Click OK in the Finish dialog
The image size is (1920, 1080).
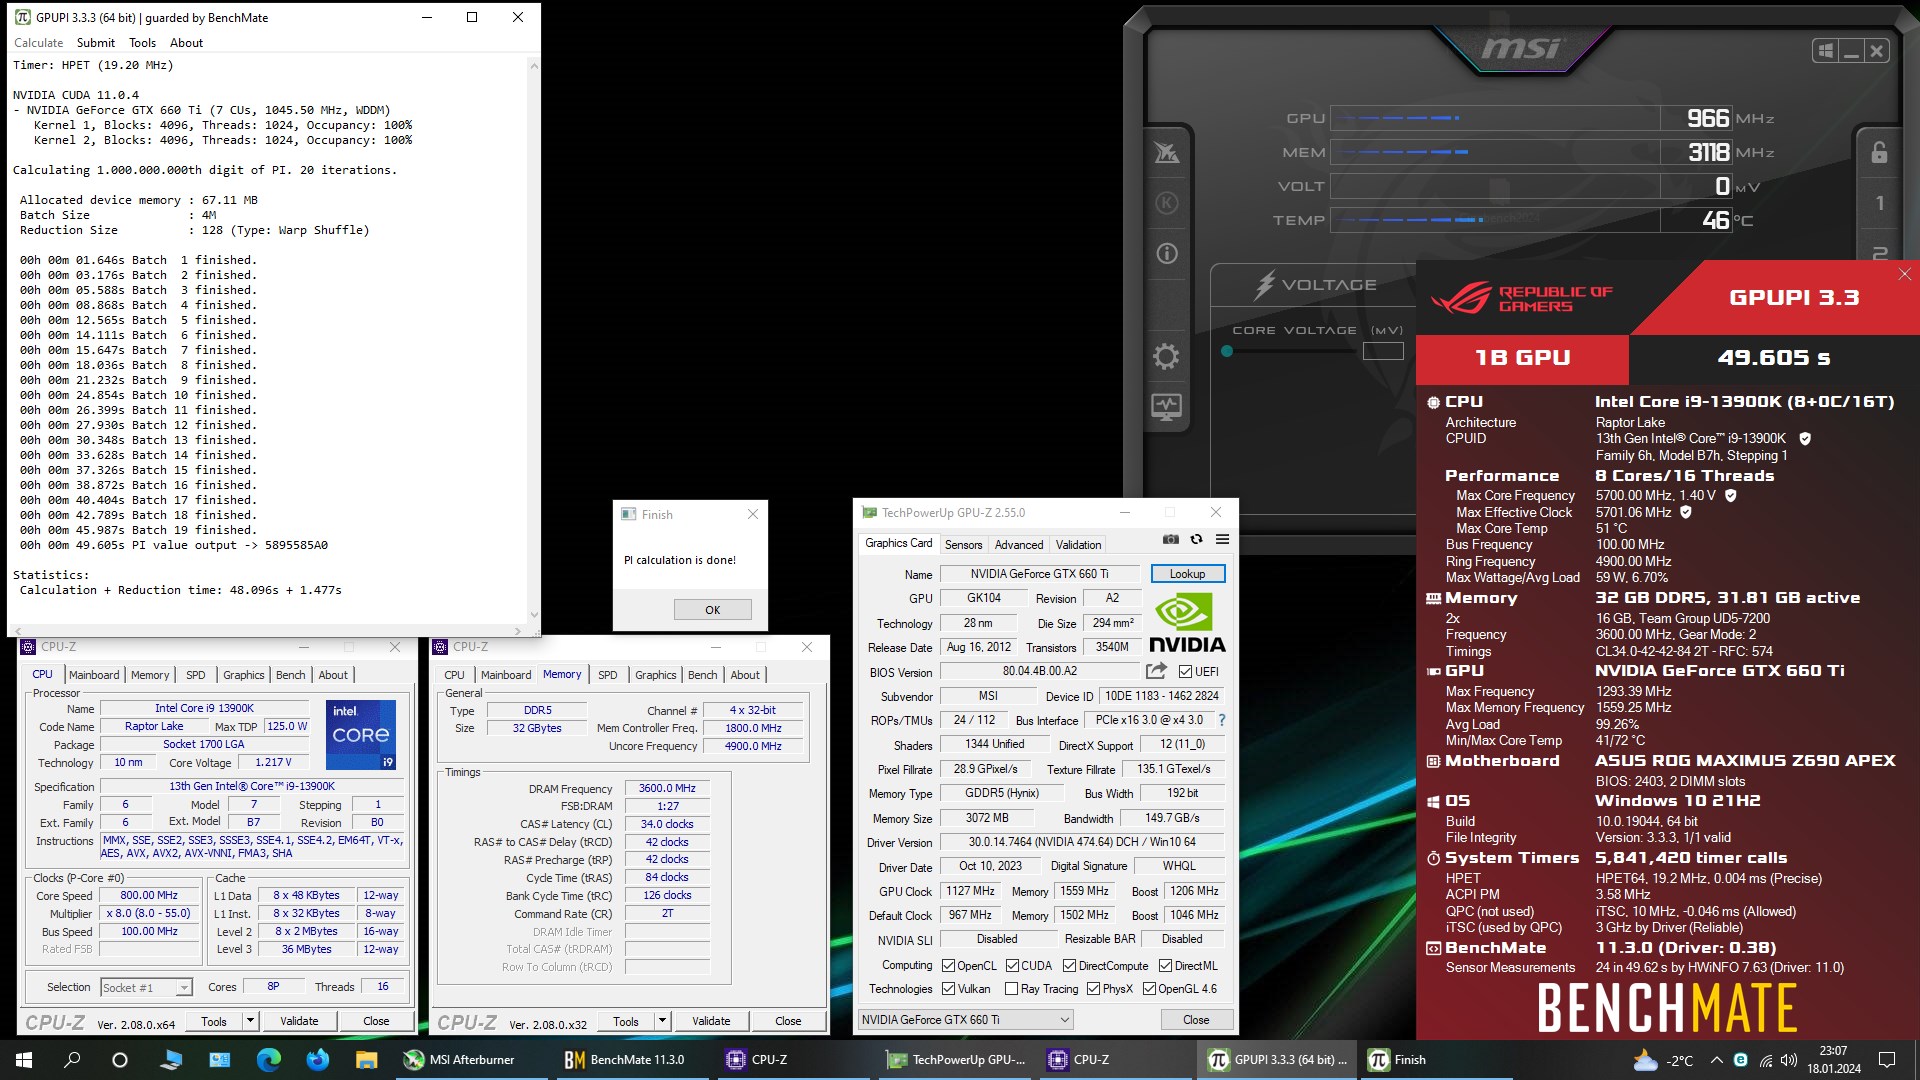(712, 610)
